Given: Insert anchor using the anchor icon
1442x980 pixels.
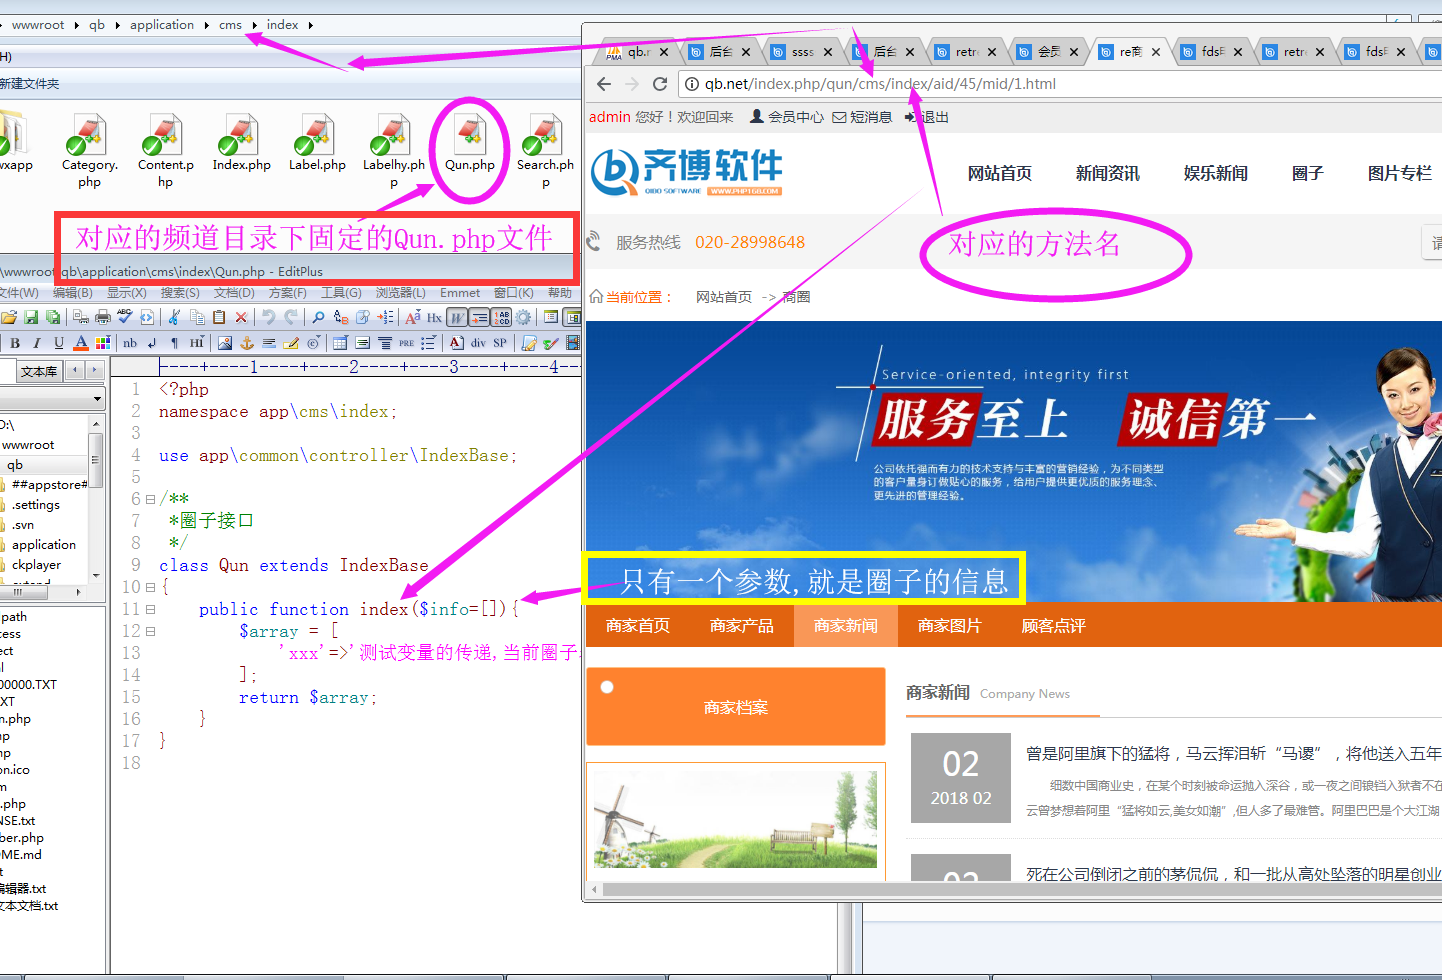Looking at the screenshot, I should [247, 343].
